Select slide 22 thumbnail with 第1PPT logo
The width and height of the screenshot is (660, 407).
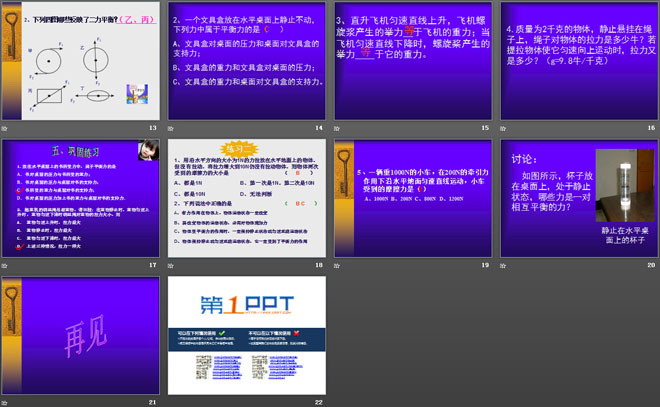(247, 335)
